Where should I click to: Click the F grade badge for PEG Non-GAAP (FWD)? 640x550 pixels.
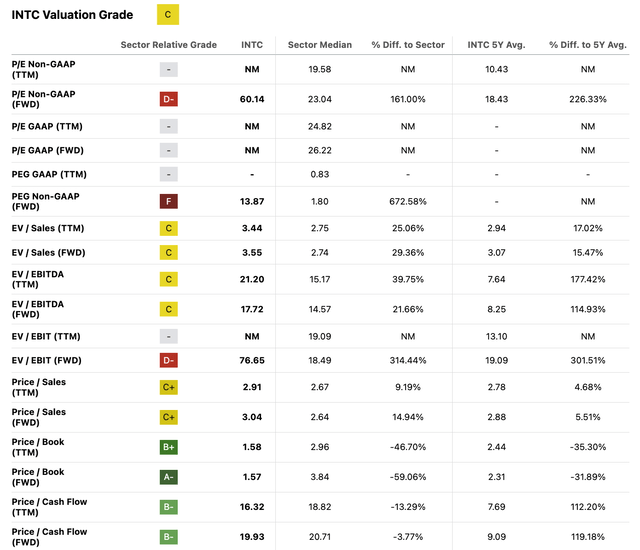168,201
